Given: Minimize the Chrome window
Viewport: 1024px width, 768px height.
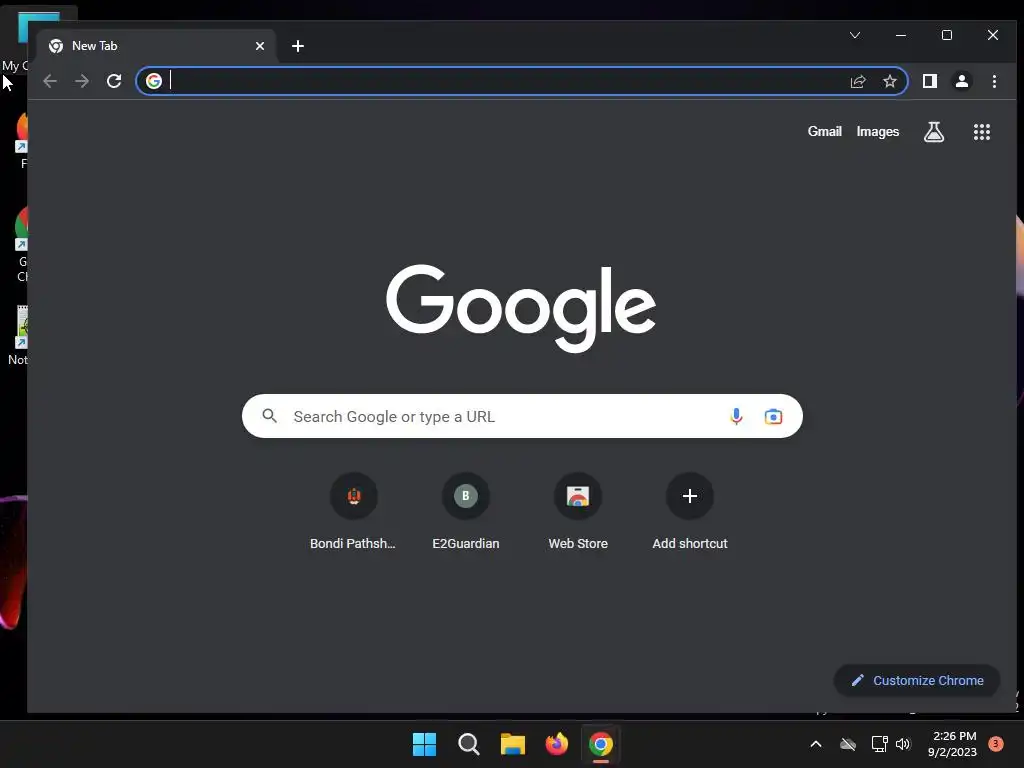Looking at the screenshot, I should [x=901, y=35].
